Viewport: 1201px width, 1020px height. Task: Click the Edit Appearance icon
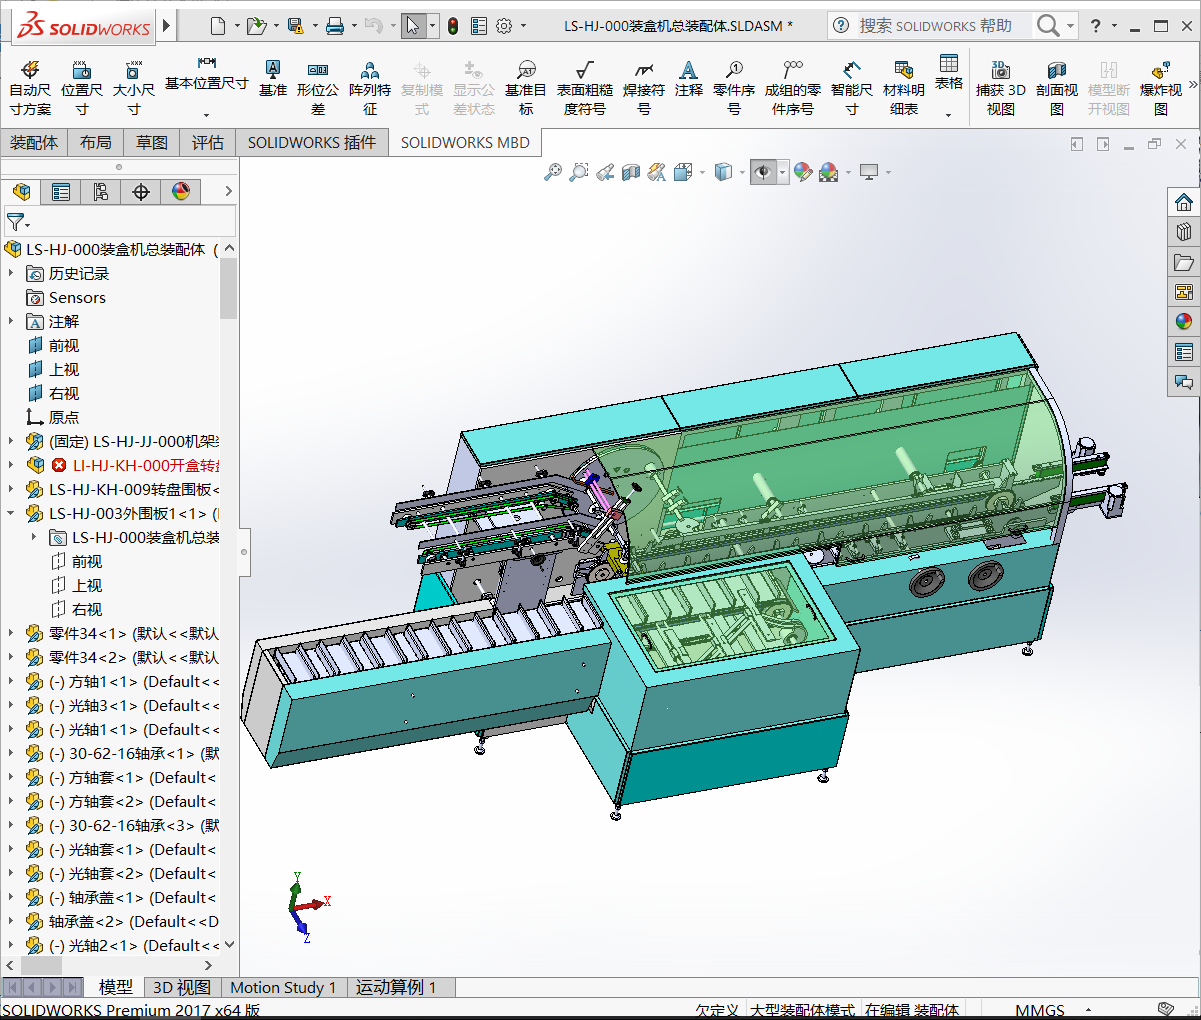coord(803,172)
